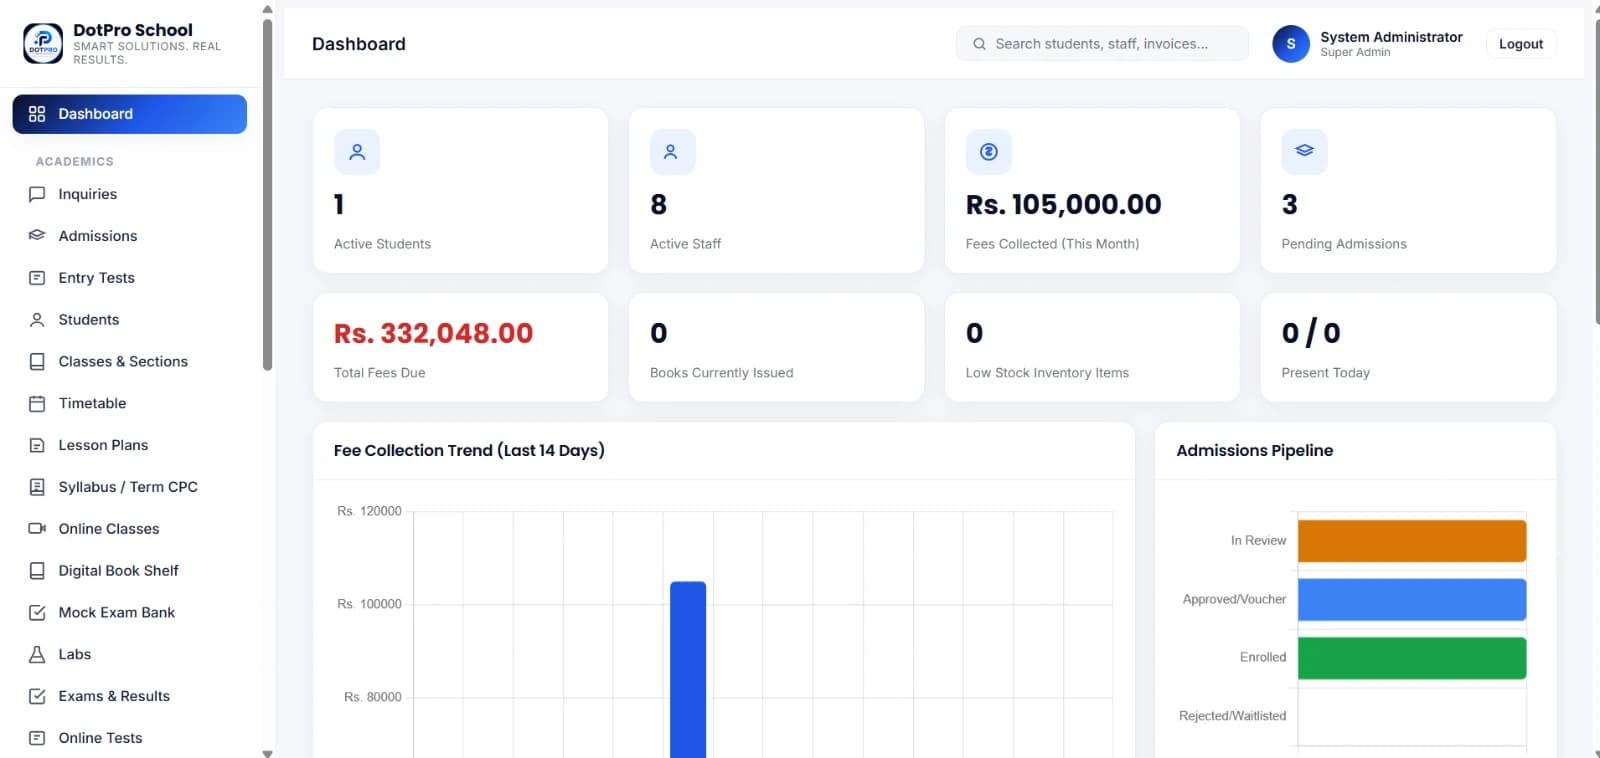The width and height of the screenshot is (1600, 758).
Task: Open Digital Book Shelf
Action: point(130,571)
